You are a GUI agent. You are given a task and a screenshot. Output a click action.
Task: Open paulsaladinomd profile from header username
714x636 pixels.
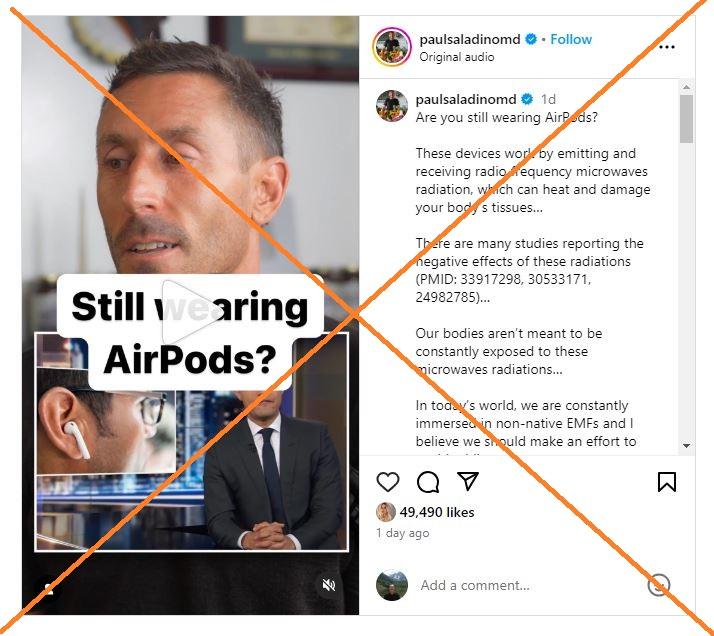[x=469, y=39]
